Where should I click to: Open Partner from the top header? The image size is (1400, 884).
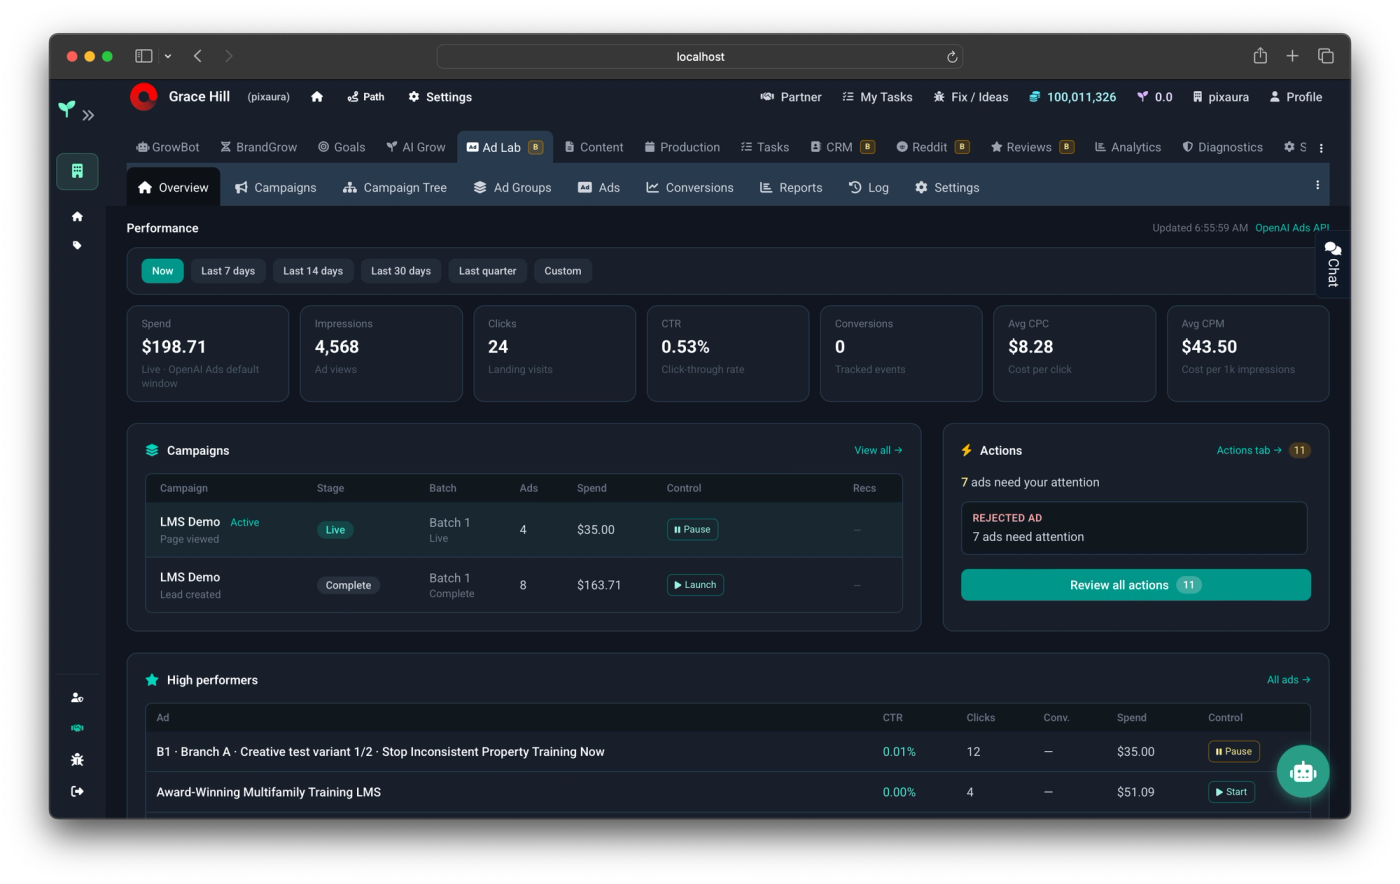point(791,97)
